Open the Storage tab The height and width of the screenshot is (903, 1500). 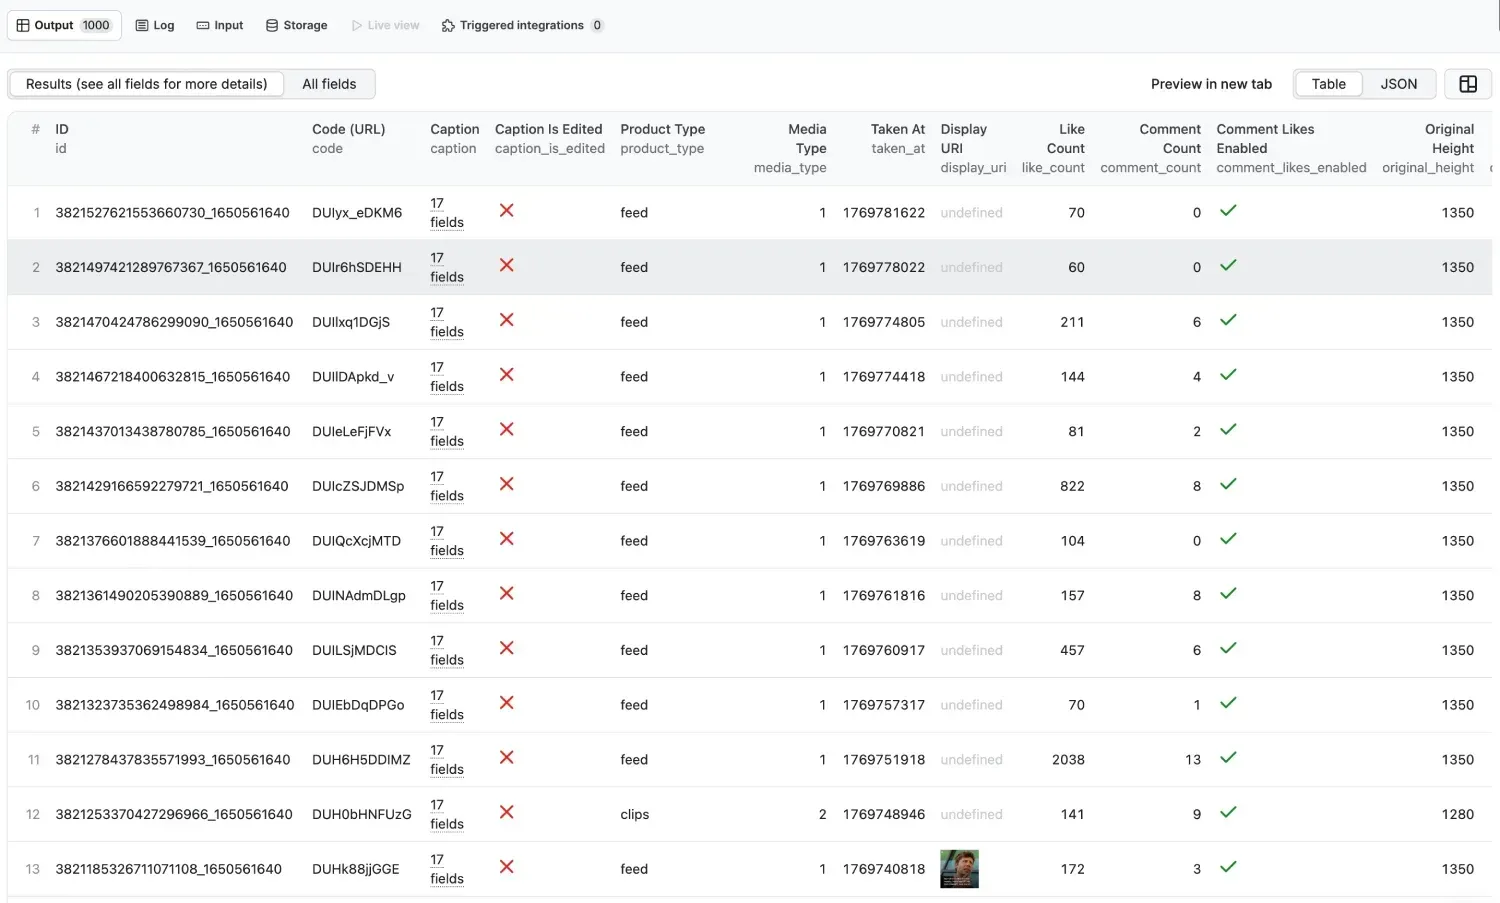tap(297, 25)
